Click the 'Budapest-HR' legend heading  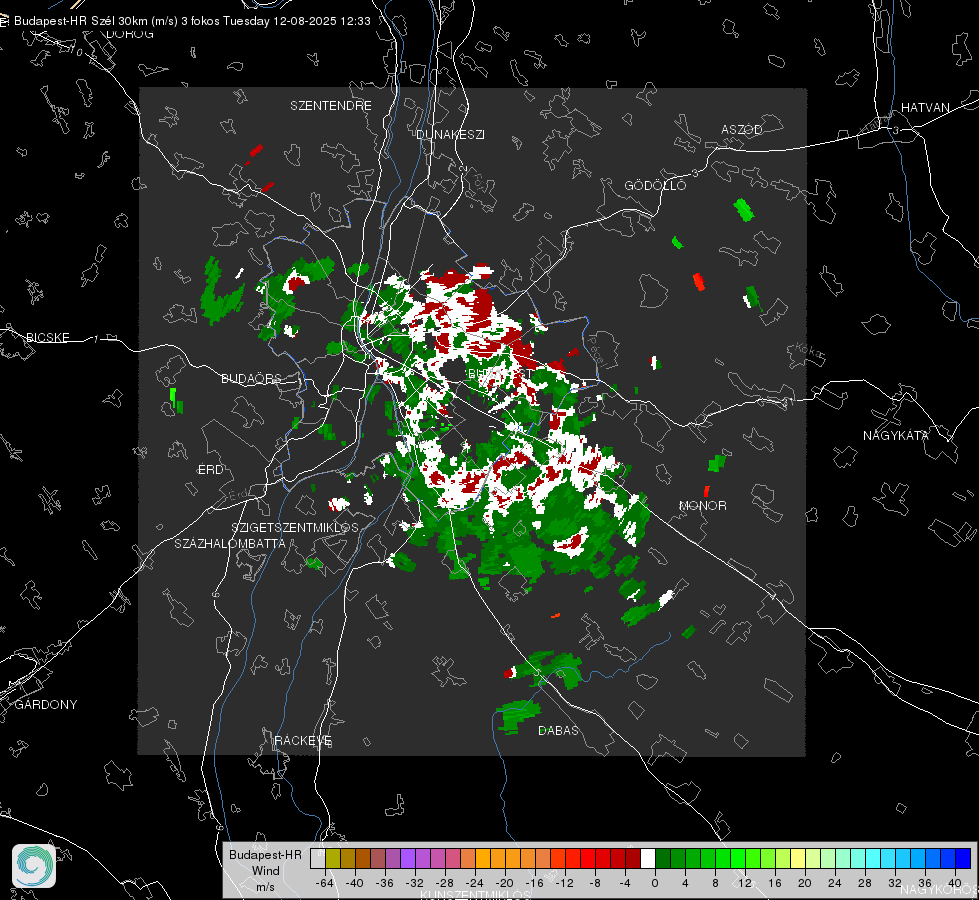[265, 855]
